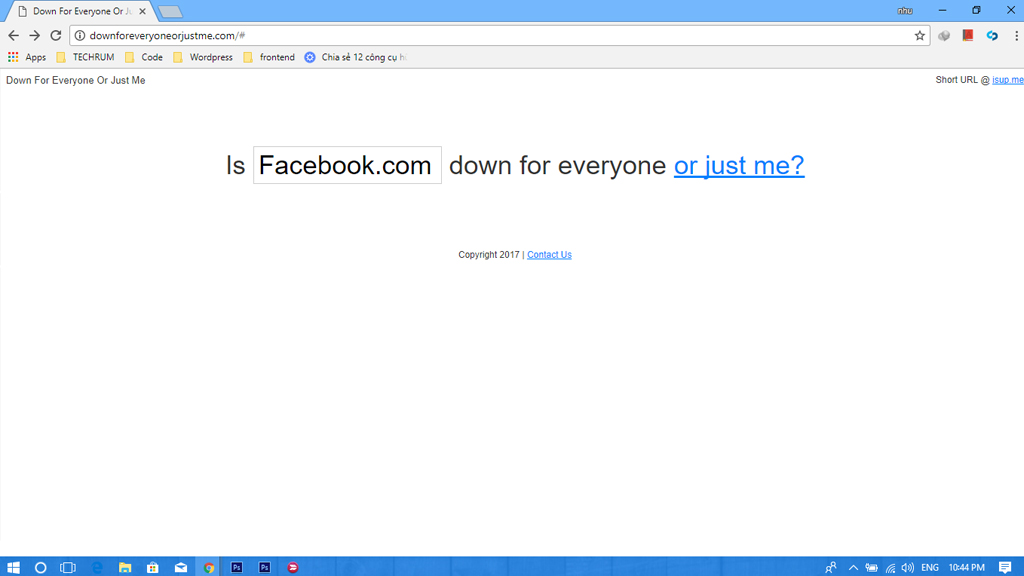Image resolution: width=1024 pixels, height=576 pixels.
Task: Click the blue sync extension icon
Action: click(992, 36)
